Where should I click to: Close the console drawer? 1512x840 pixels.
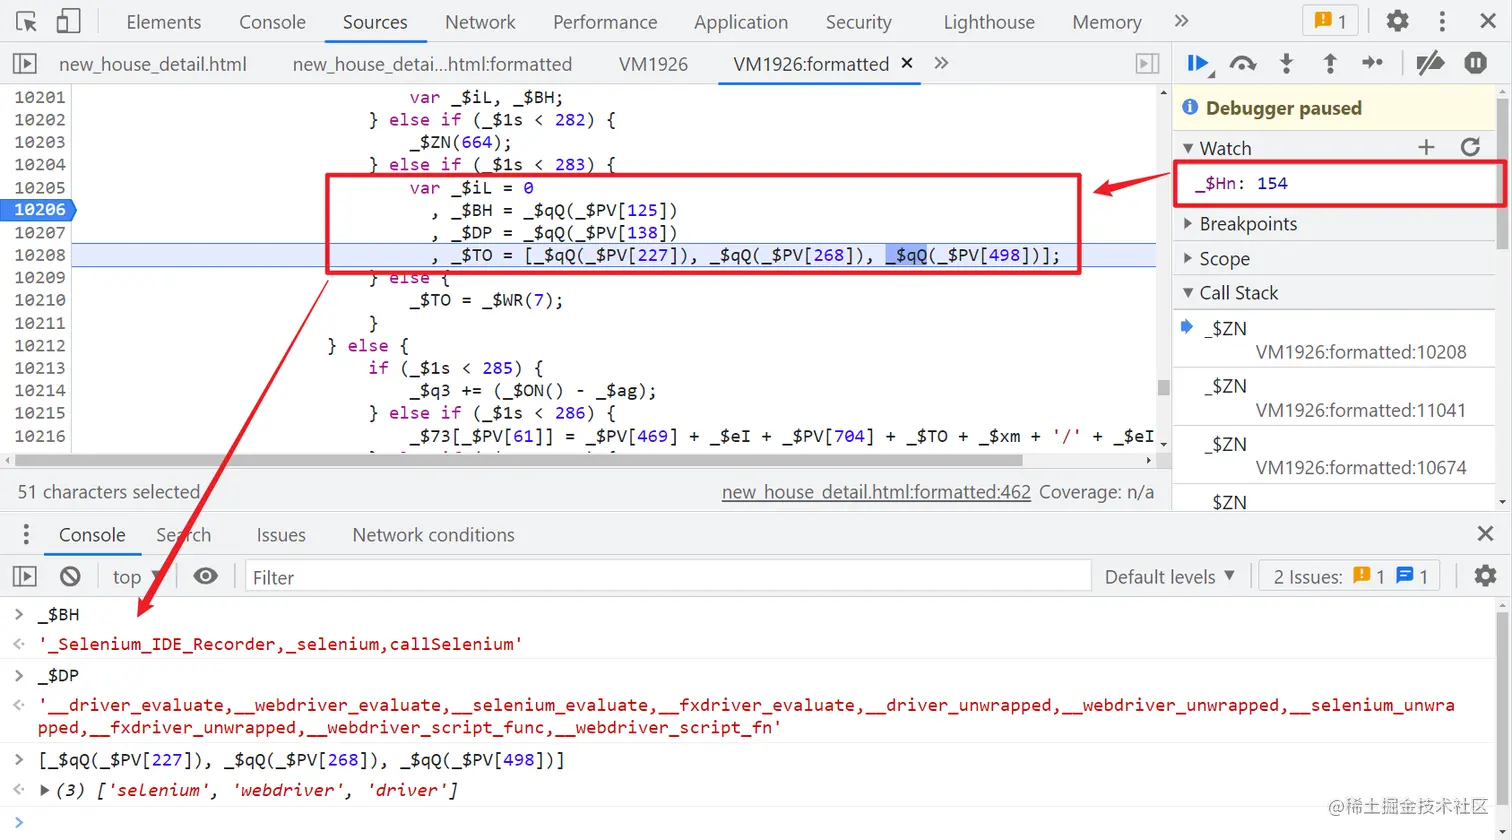click(x=1485, y=534)
